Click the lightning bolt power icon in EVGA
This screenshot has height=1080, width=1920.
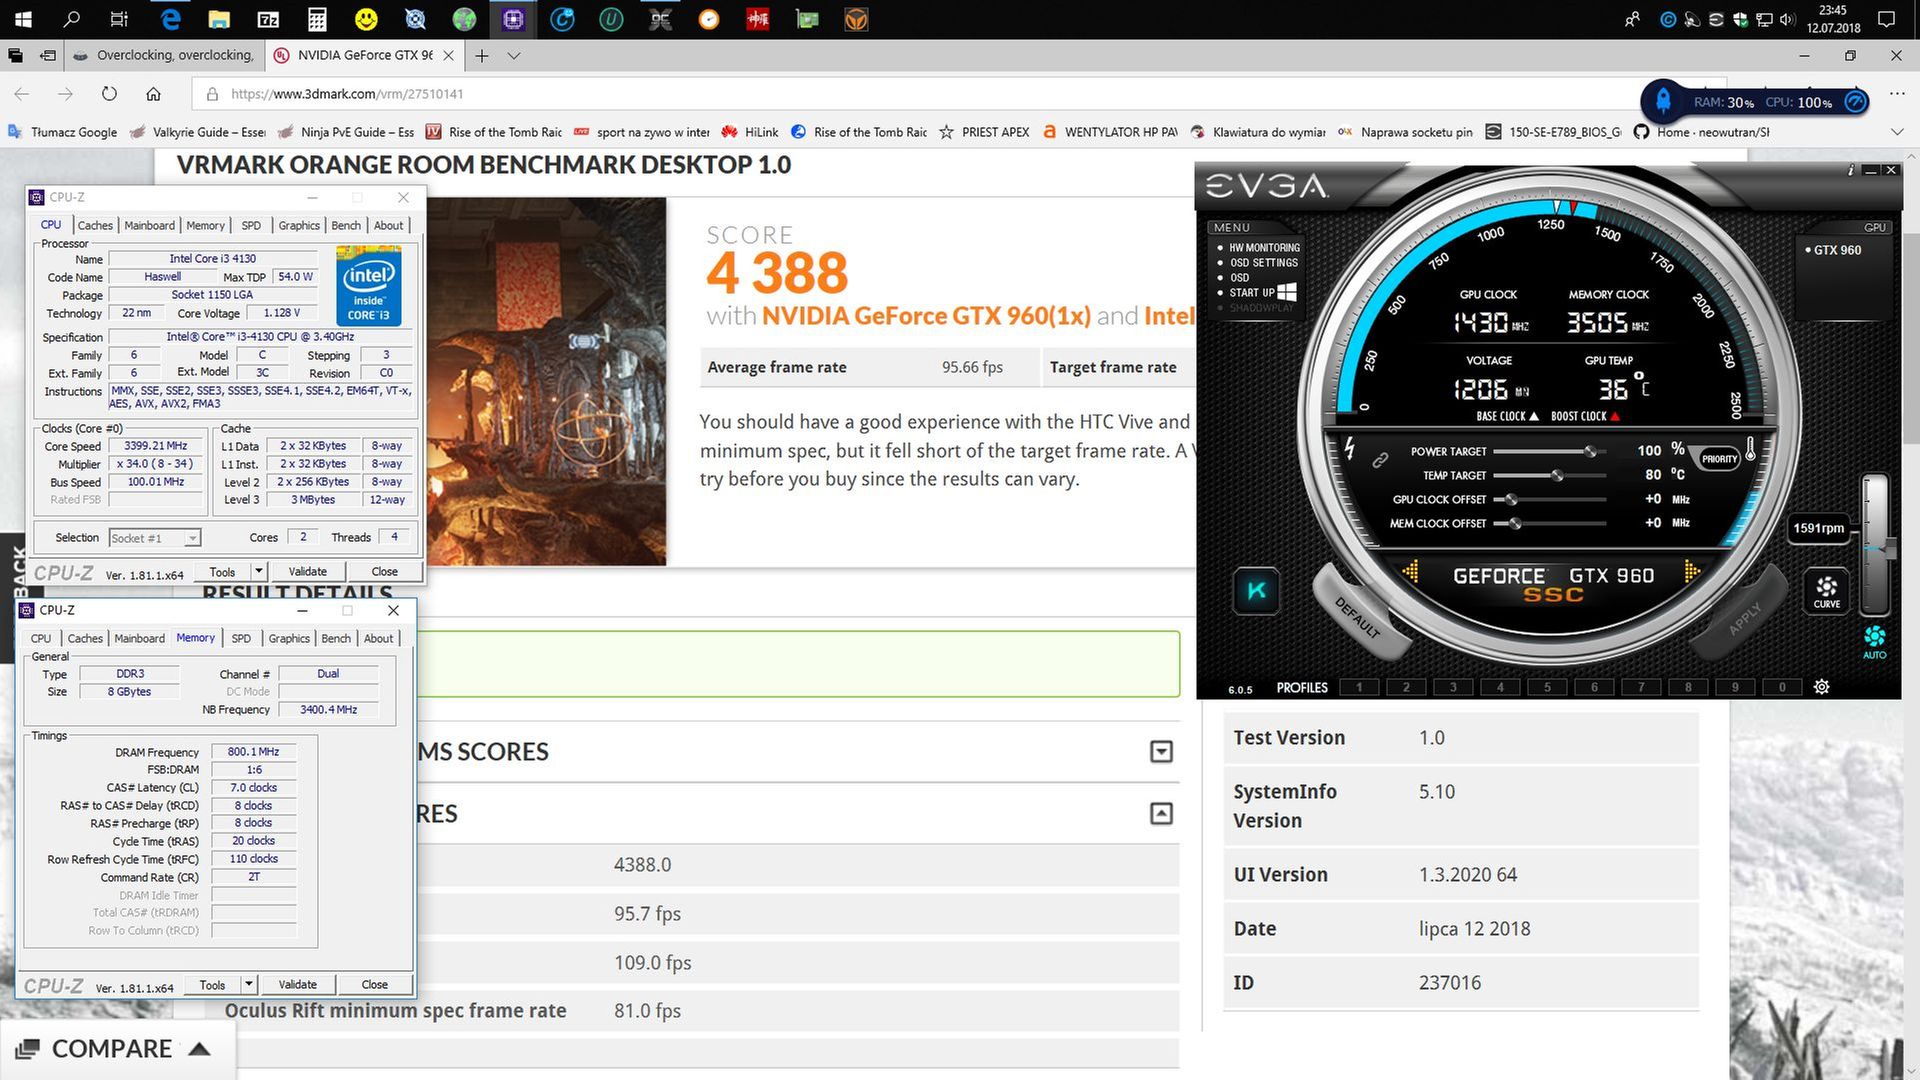(x=1349, y=448)
